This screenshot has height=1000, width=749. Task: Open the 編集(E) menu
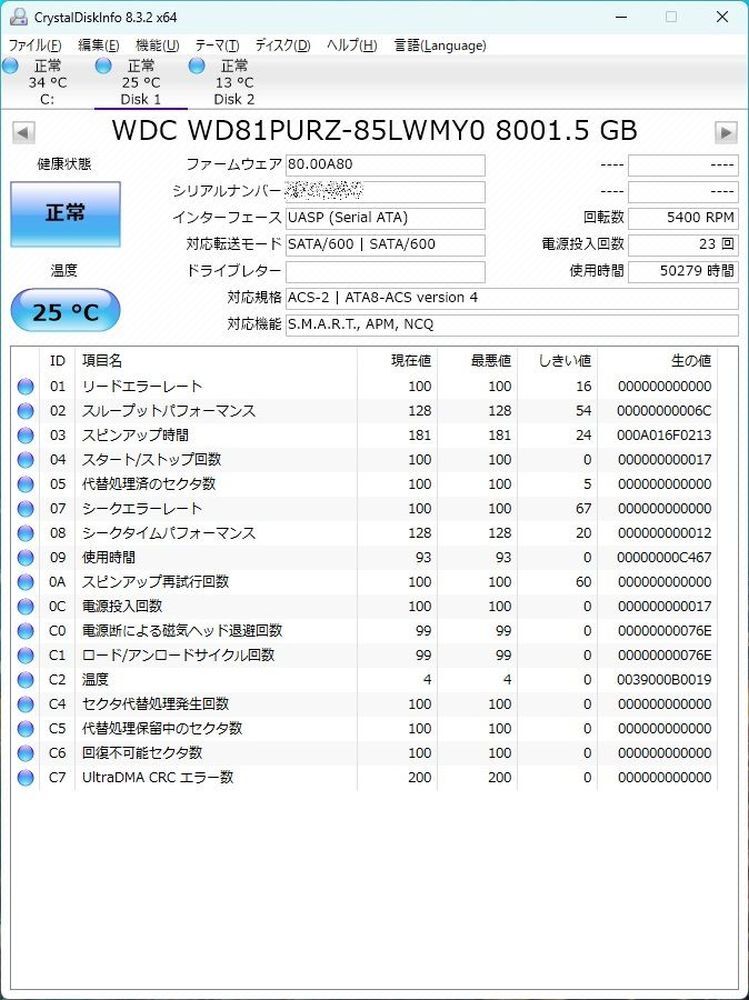point(98,45)
